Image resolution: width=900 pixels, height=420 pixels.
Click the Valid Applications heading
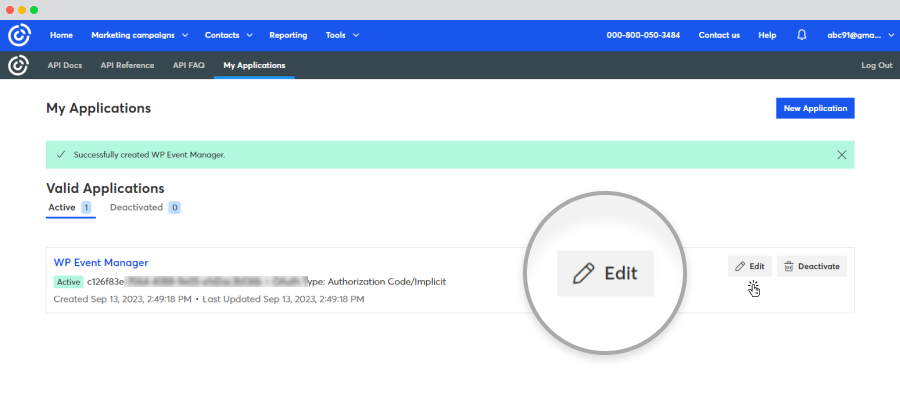tap(105, 188)
